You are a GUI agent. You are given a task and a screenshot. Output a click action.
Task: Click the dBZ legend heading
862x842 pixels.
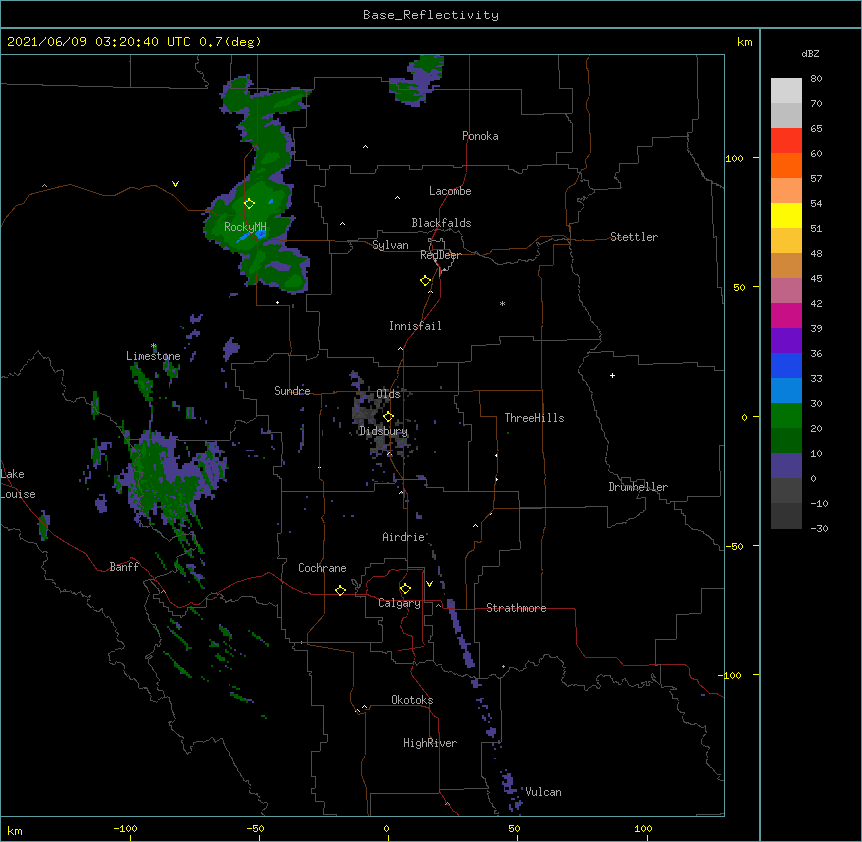pos(810,54)
